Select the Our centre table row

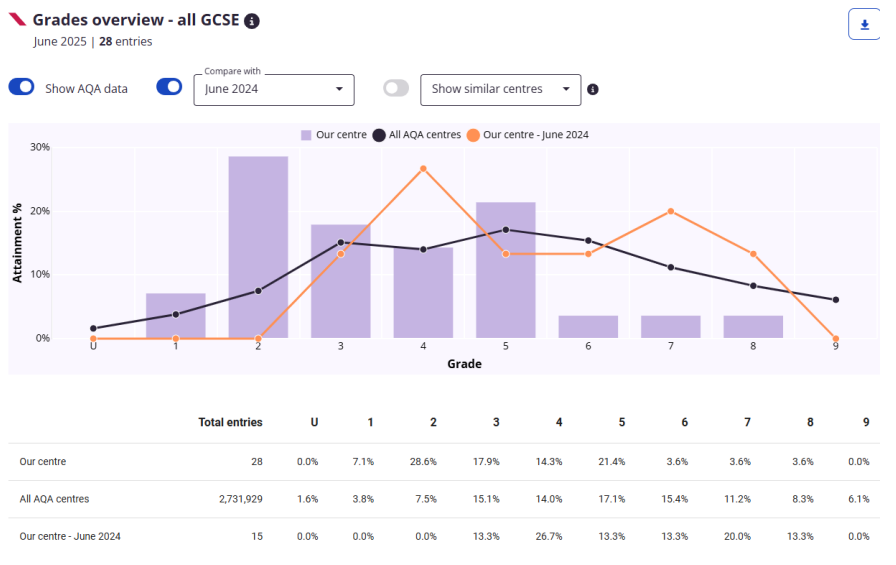click(43, 461)
